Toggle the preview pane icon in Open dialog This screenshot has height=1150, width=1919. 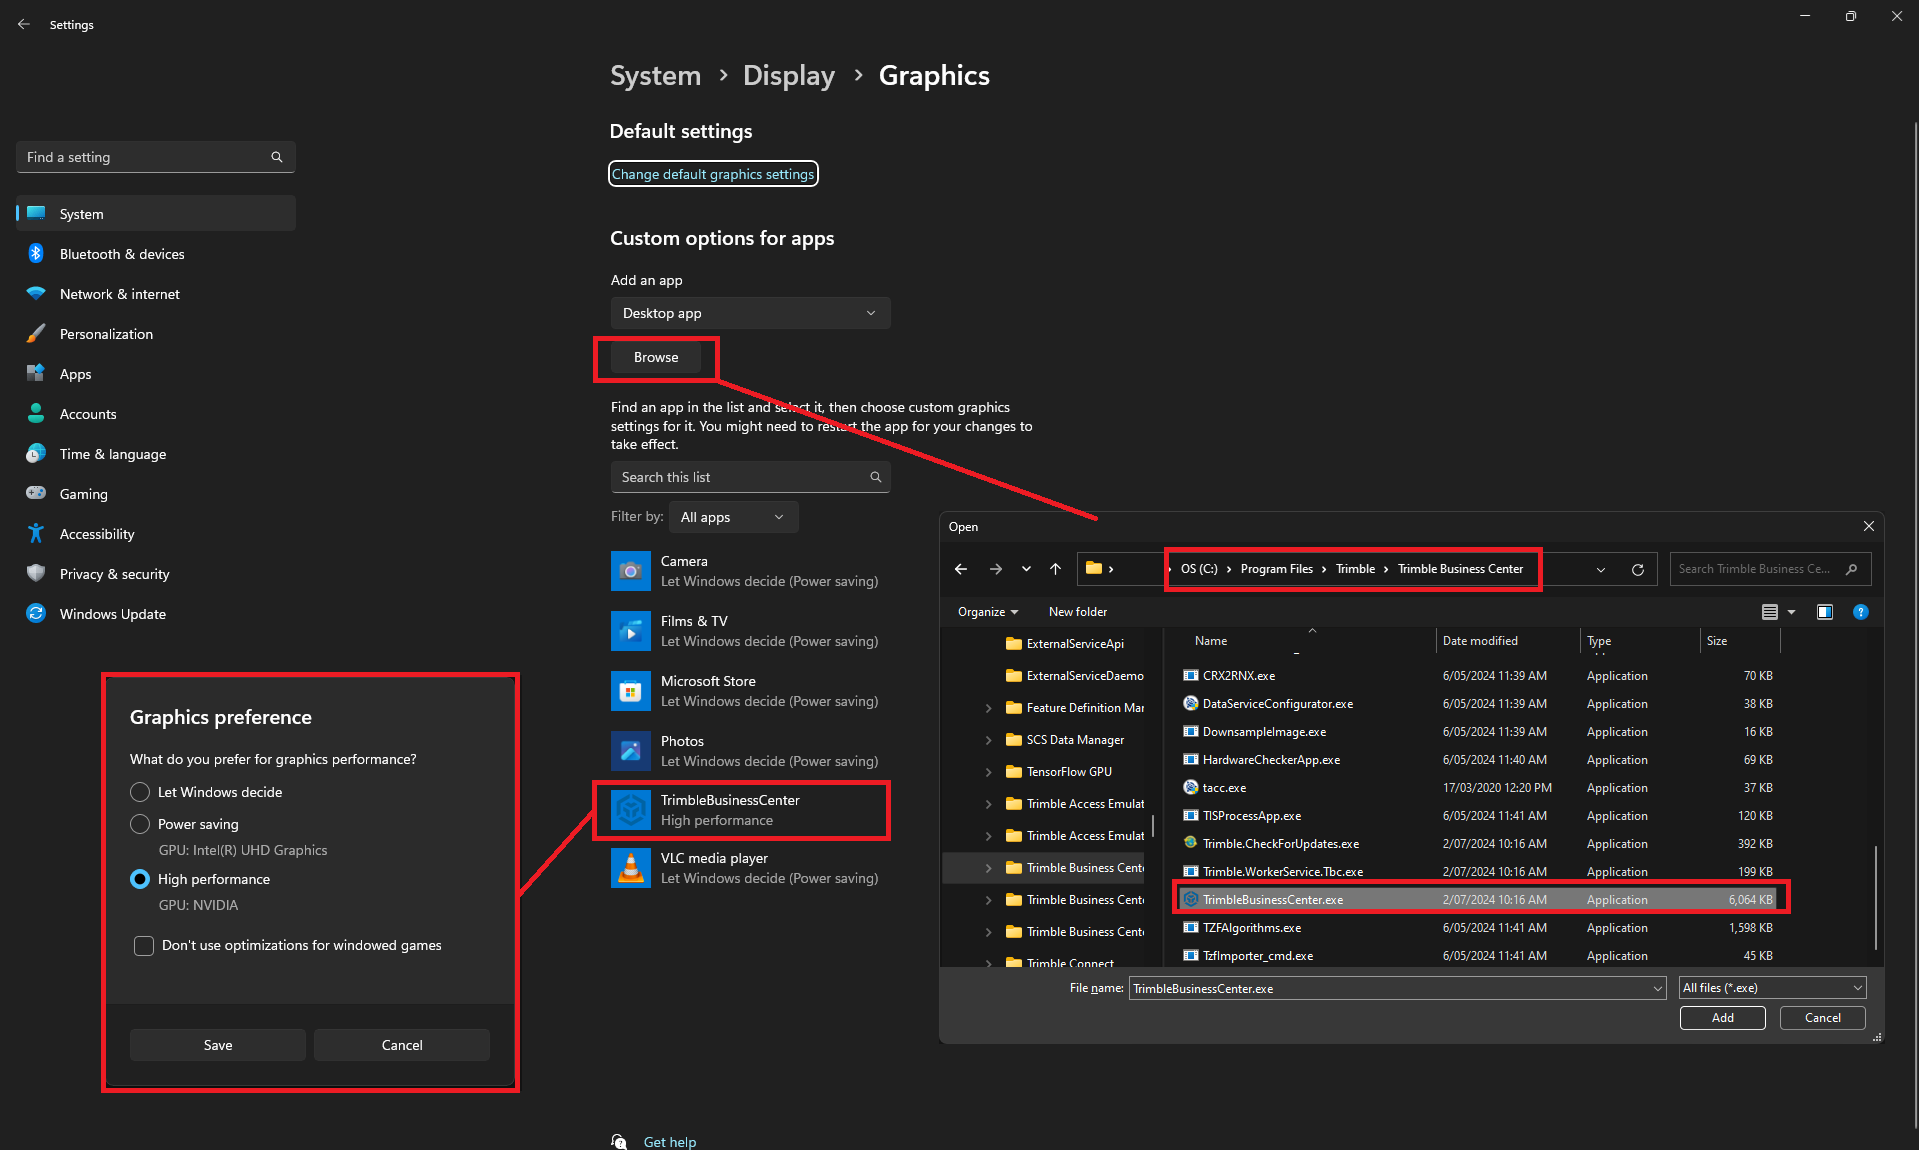(1825, 612)
